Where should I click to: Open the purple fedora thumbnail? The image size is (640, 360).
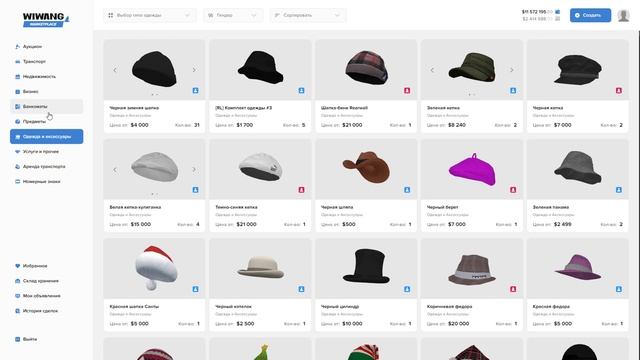point(578,267)
